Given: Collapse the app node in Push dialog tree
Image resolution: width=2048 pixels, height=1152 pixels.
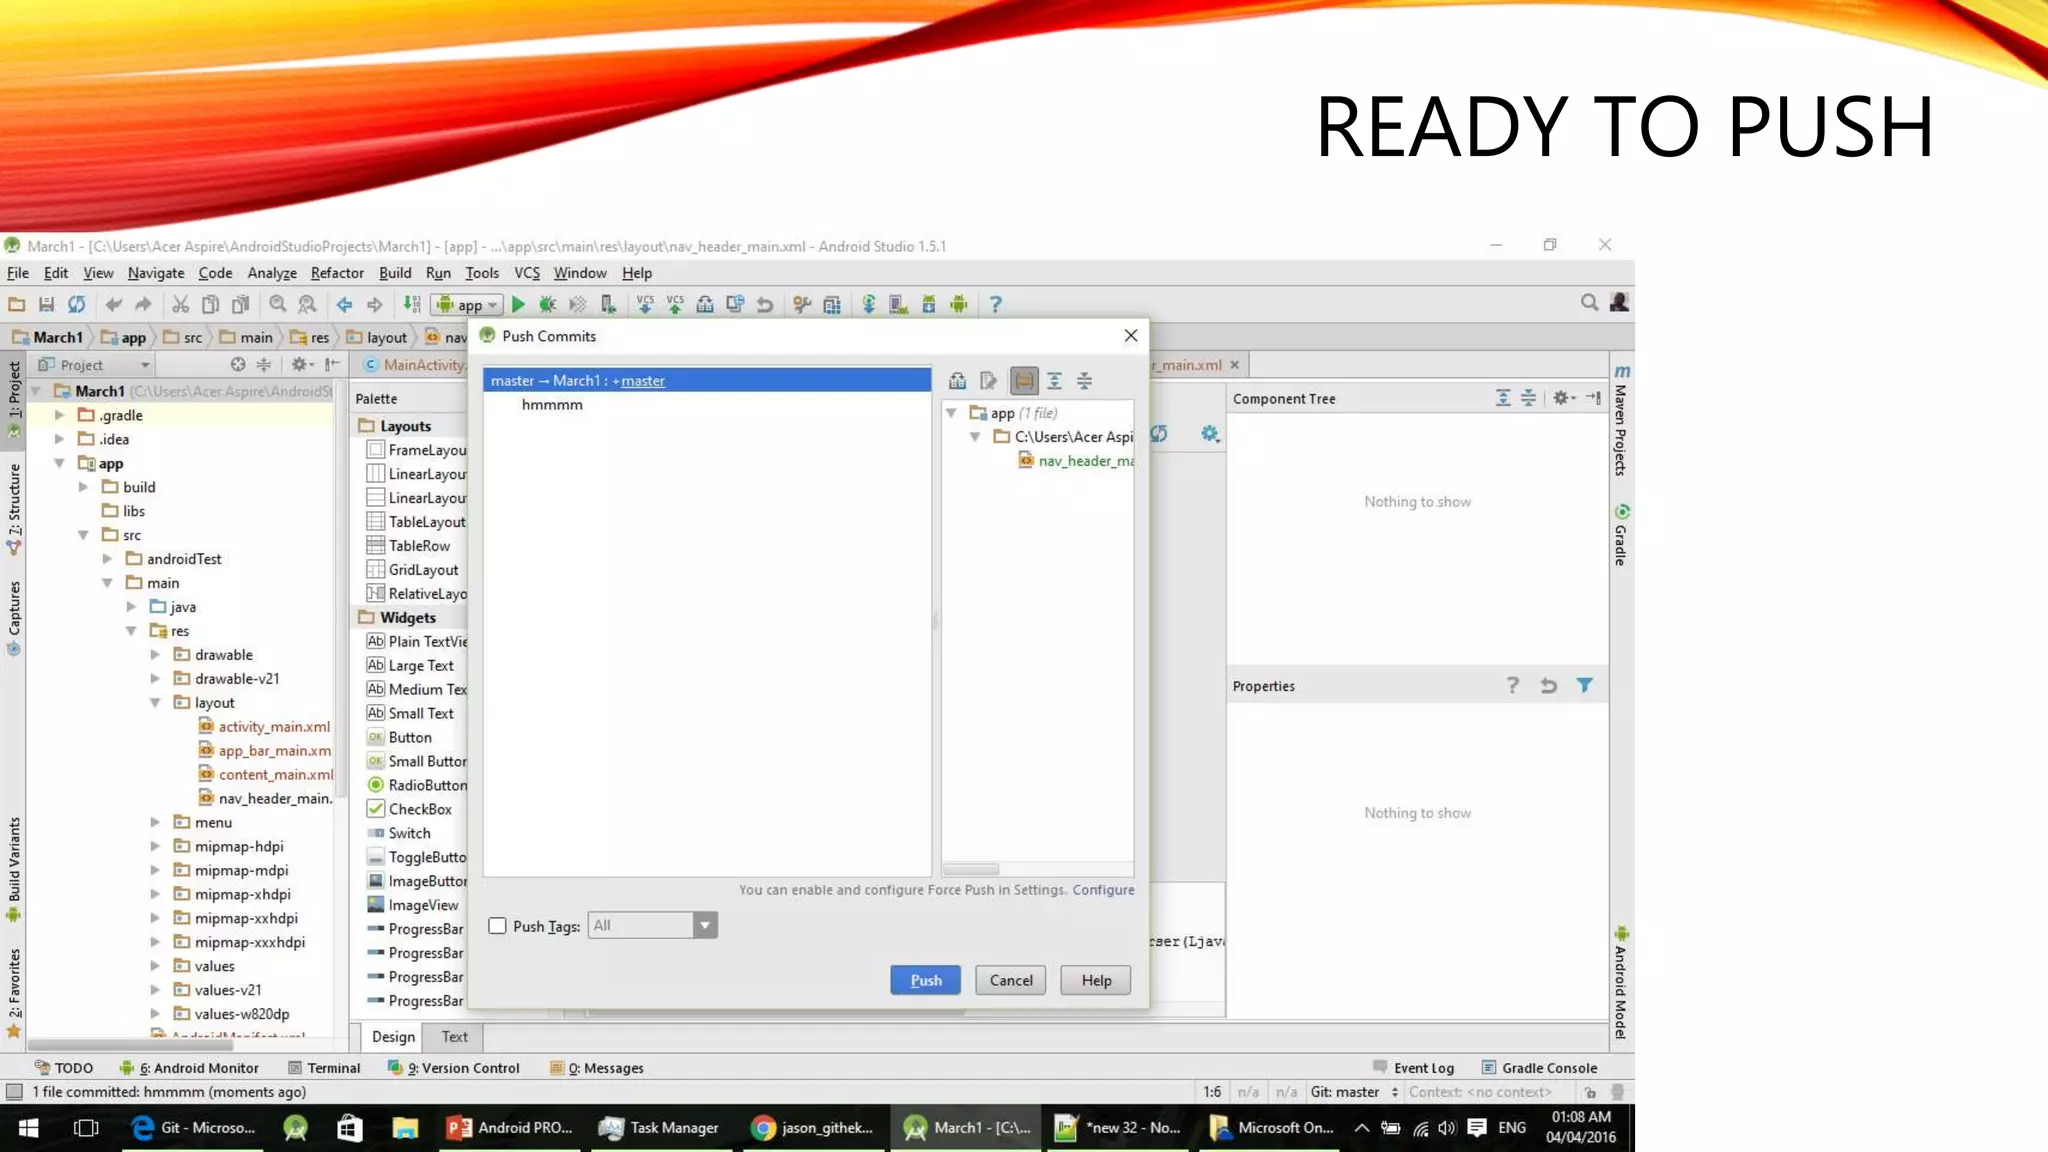Looking at the screenshot, I should (x=952, y=413).
